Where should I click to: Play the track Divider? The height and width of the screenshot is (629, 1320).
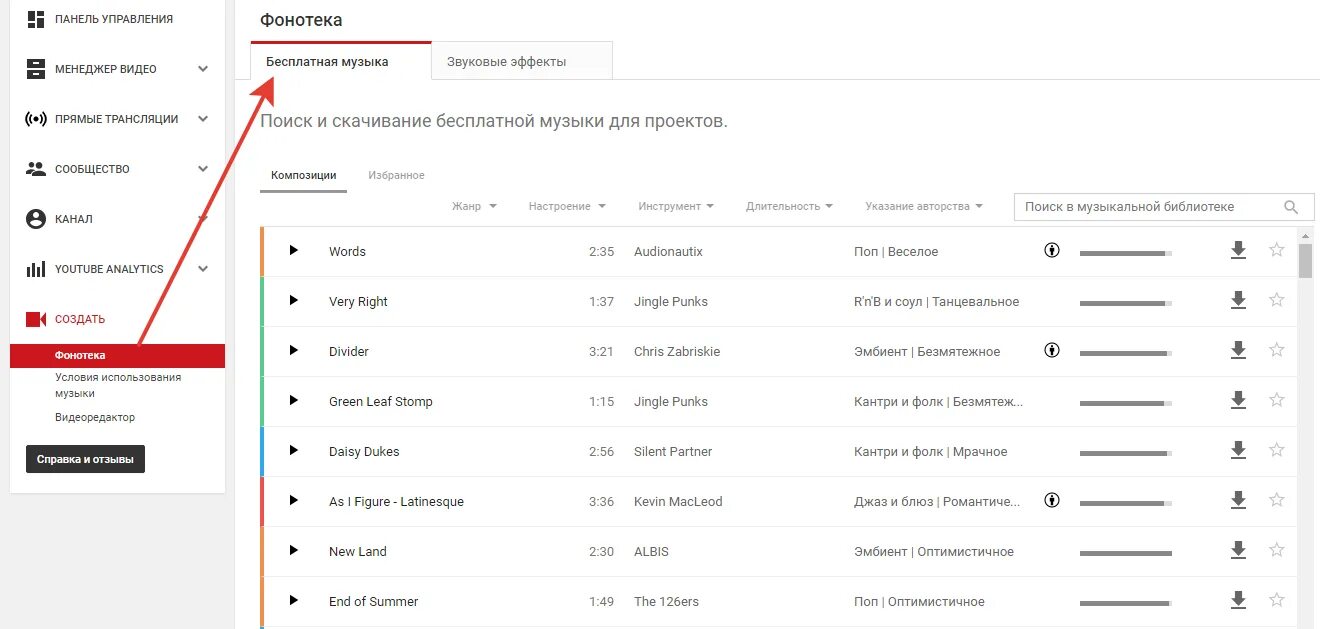(294, 350)
